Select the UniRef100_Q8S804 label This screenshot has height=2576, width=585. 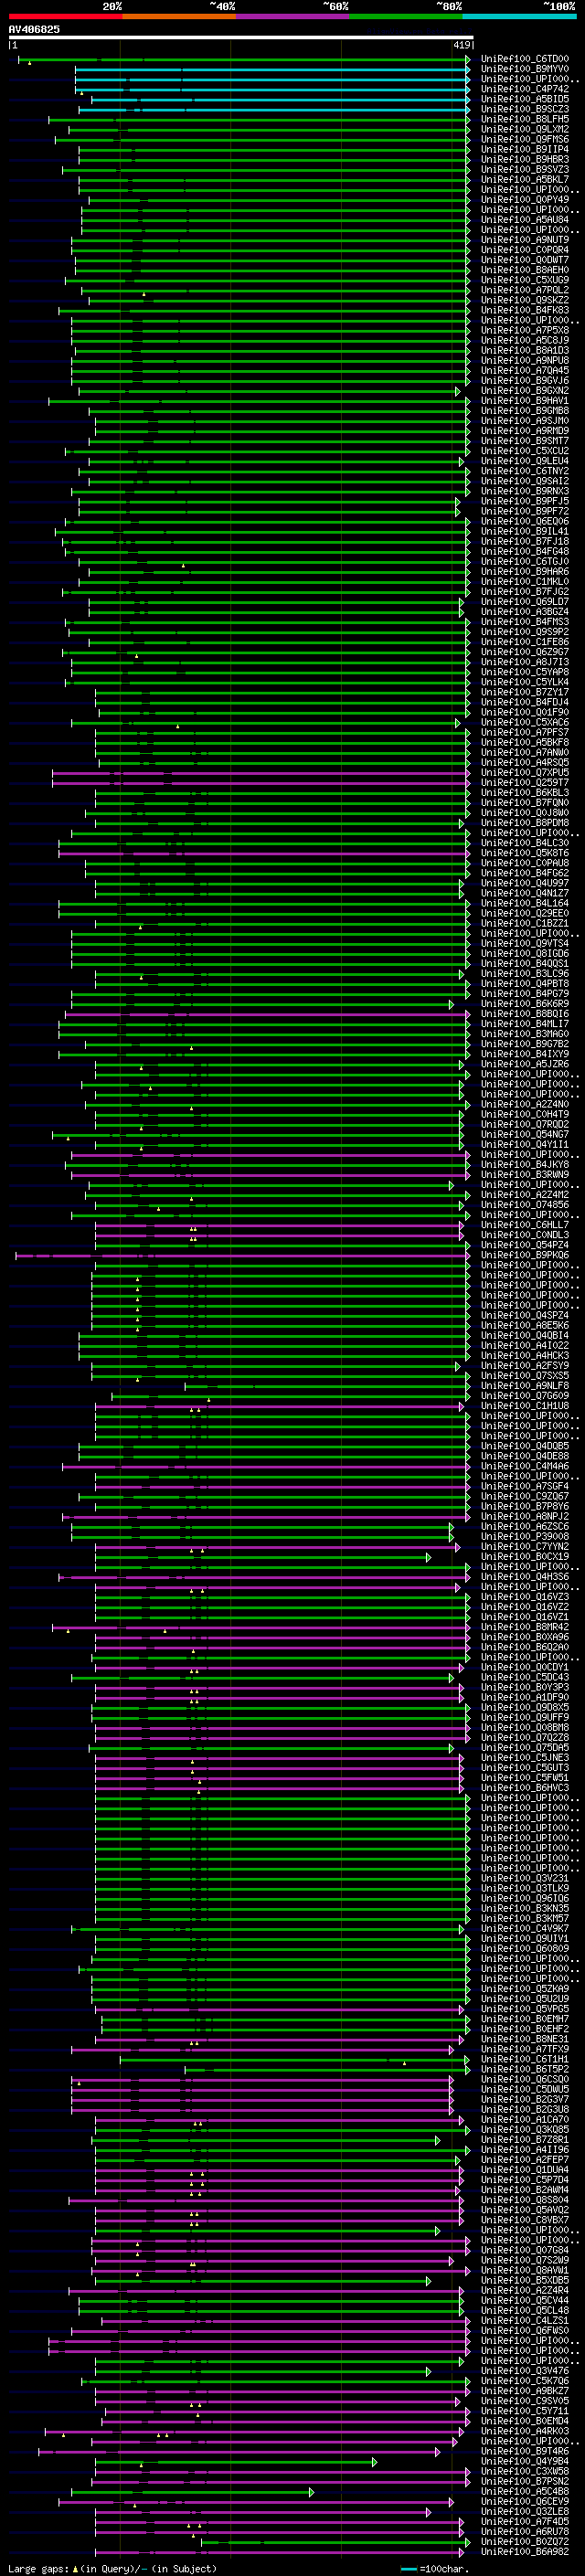point(524,2199)
